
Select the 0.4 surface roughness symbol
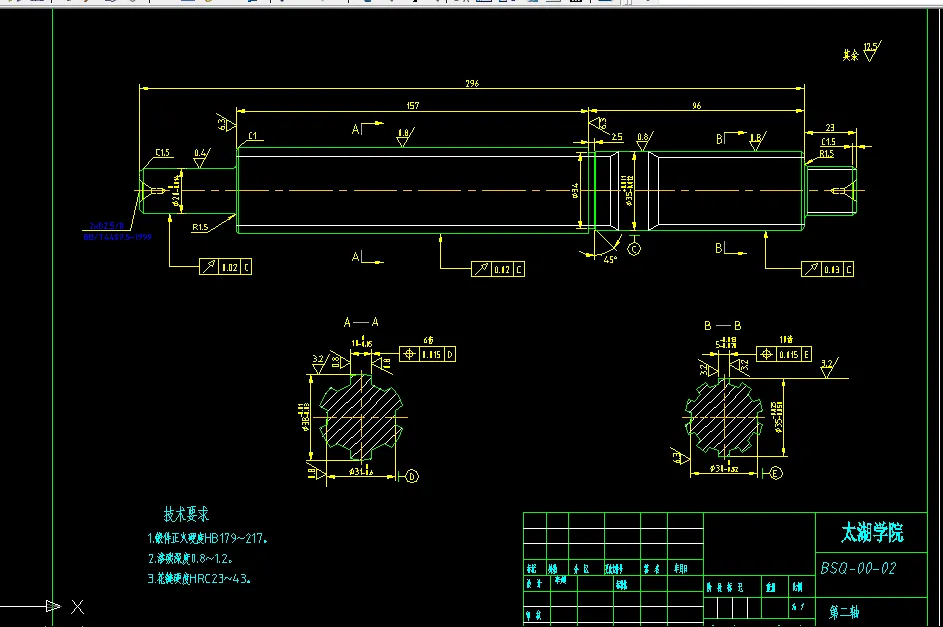(201, 158)
